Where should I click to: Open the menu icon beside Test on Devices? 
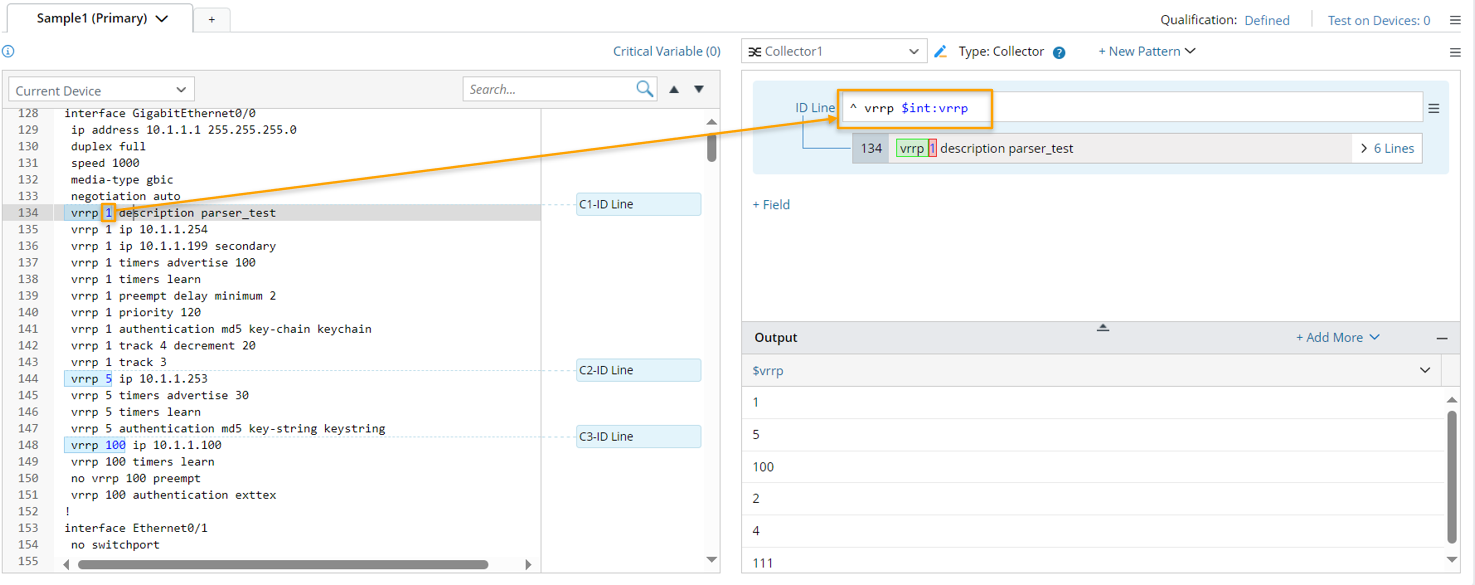pos(1455,20)
